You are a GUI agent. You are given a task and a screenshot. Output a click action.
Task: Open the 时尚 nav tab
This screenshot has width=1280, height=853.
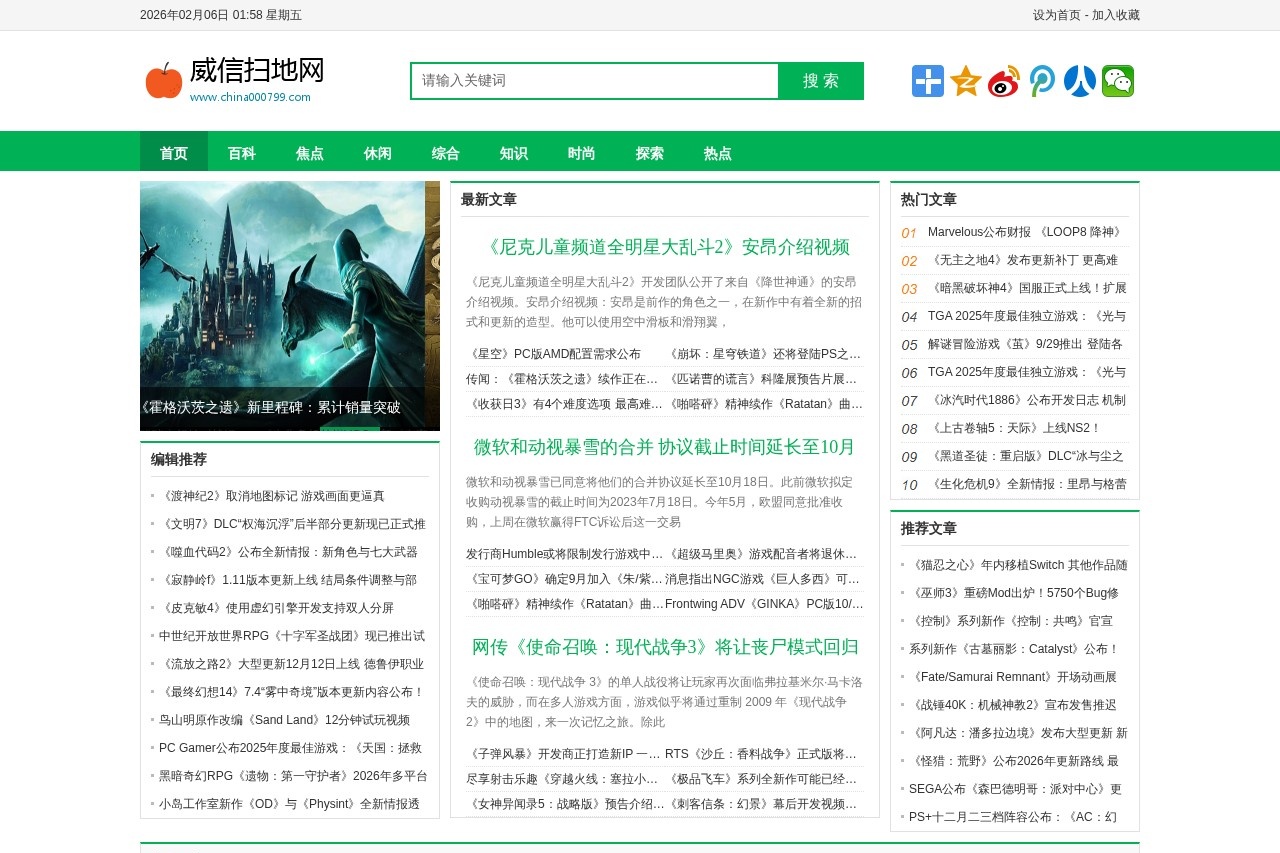click(x=582, y=153)
